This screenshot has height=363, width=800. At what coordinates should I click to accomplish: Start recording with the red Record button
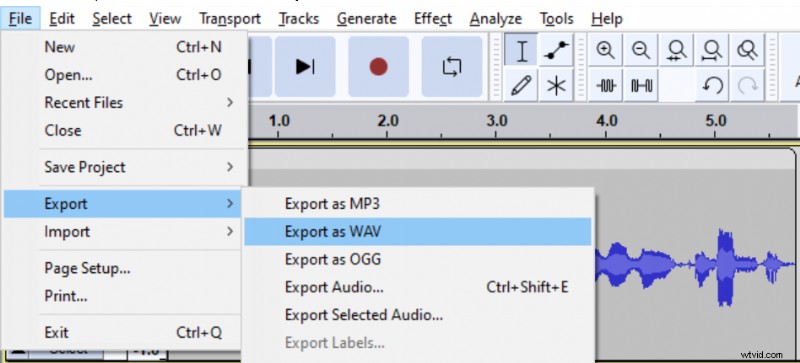[x=378, y=66]
